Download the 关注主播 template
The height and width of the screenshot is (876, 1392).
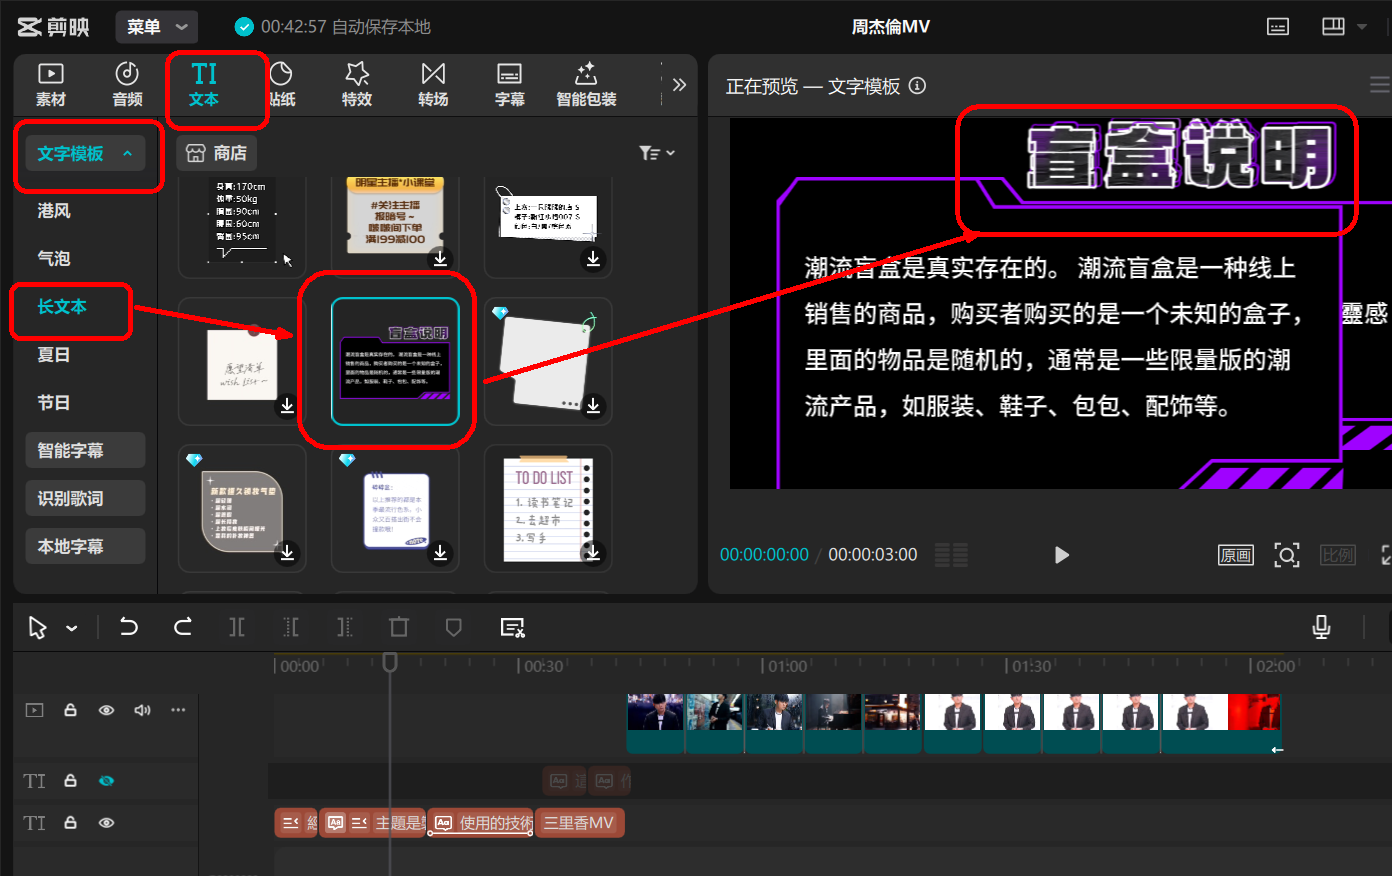440,259
